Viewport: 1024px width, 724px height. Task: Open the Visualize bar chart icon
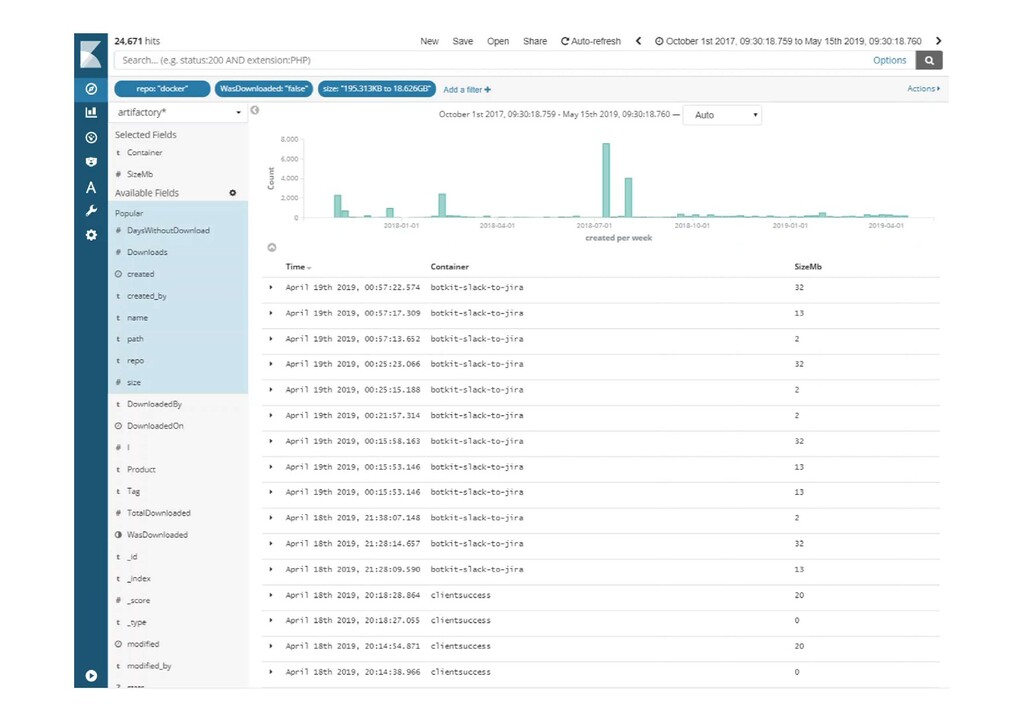[x=91, y=113]
